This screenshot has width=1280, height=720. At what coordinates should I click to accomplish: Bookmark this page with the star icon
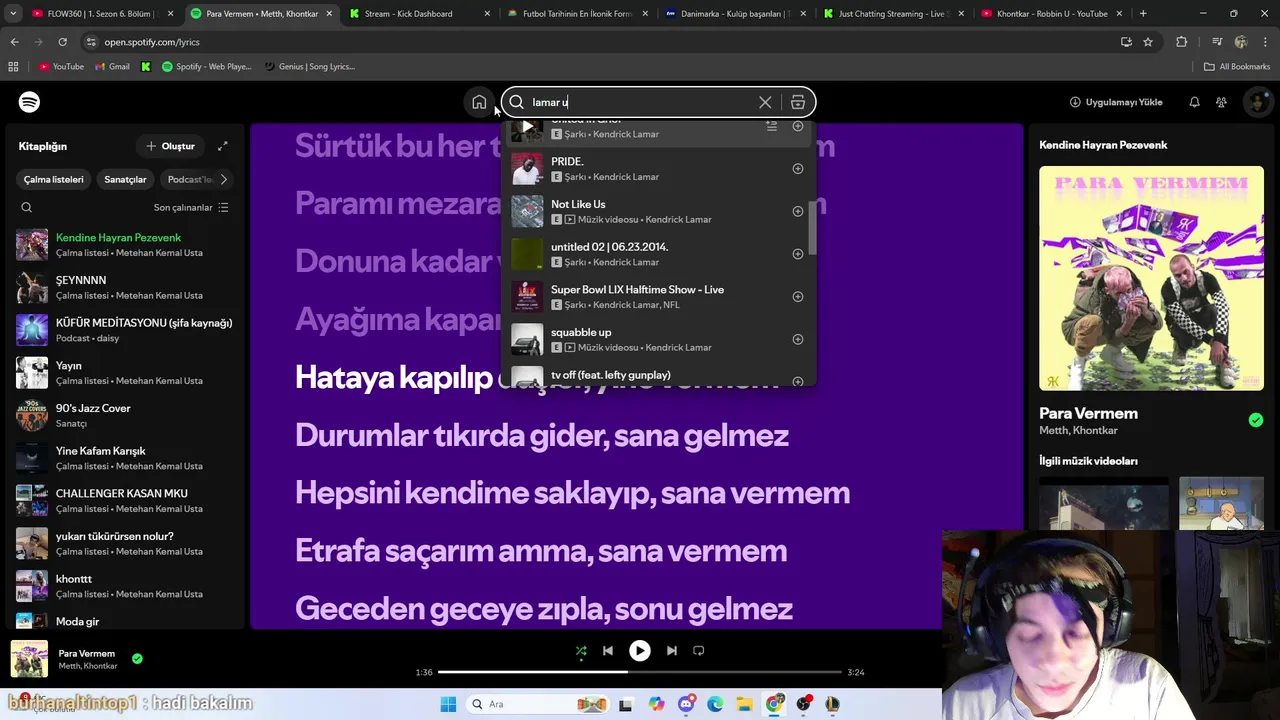point(1148,42)
